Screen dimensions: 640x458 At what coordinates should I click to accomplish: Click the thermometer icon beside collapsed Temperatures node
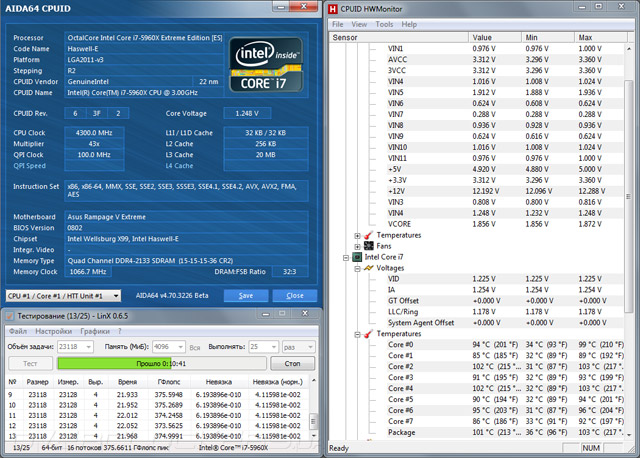368,235
